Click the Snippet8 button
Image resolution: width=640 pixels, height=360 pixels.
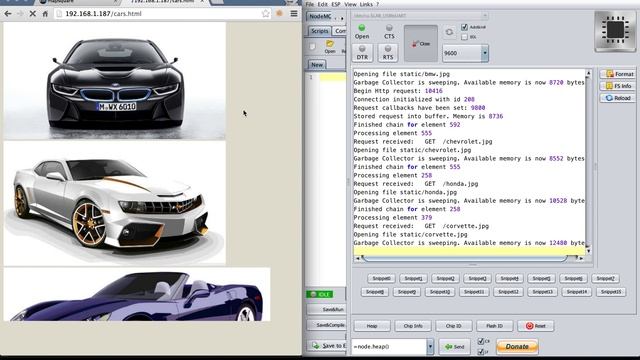(375, 292)
